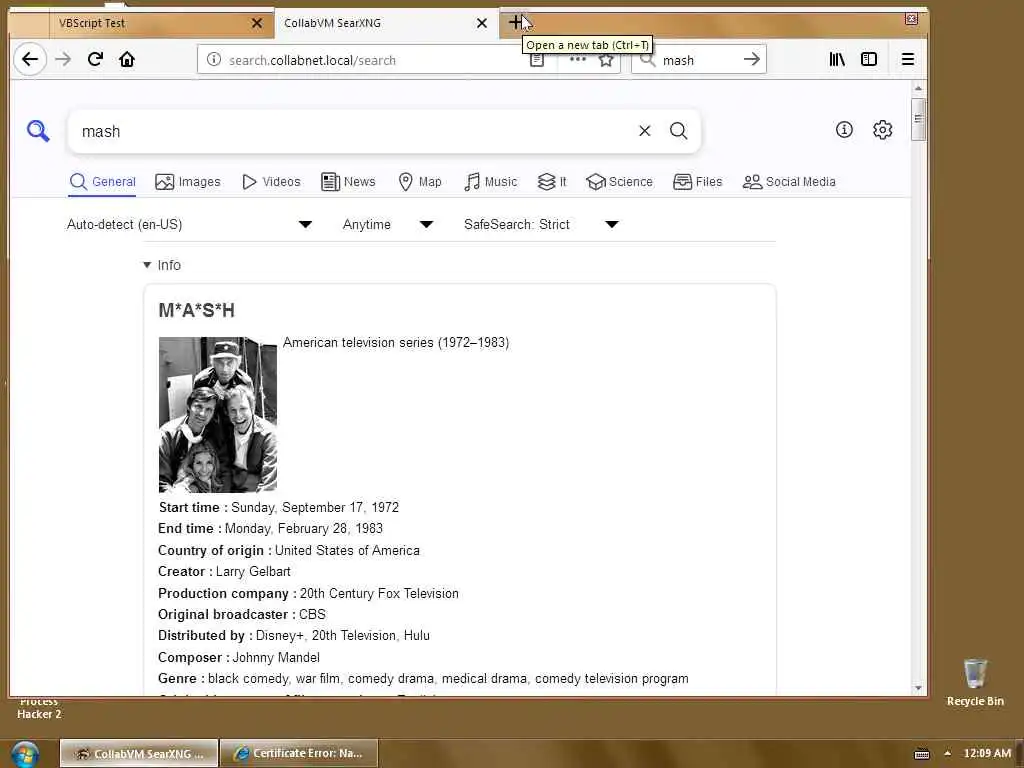The image size is (1024, 768).
Task: Switch to It category results
Action: point(552,182)
